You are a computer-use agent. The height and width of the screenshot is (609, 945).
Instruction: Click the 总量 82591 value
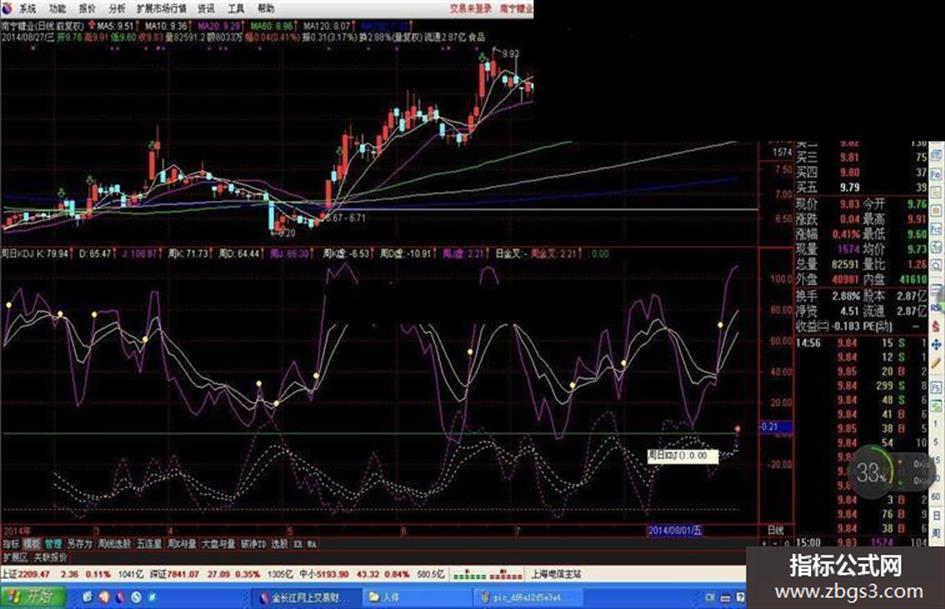tap(846, 264)
